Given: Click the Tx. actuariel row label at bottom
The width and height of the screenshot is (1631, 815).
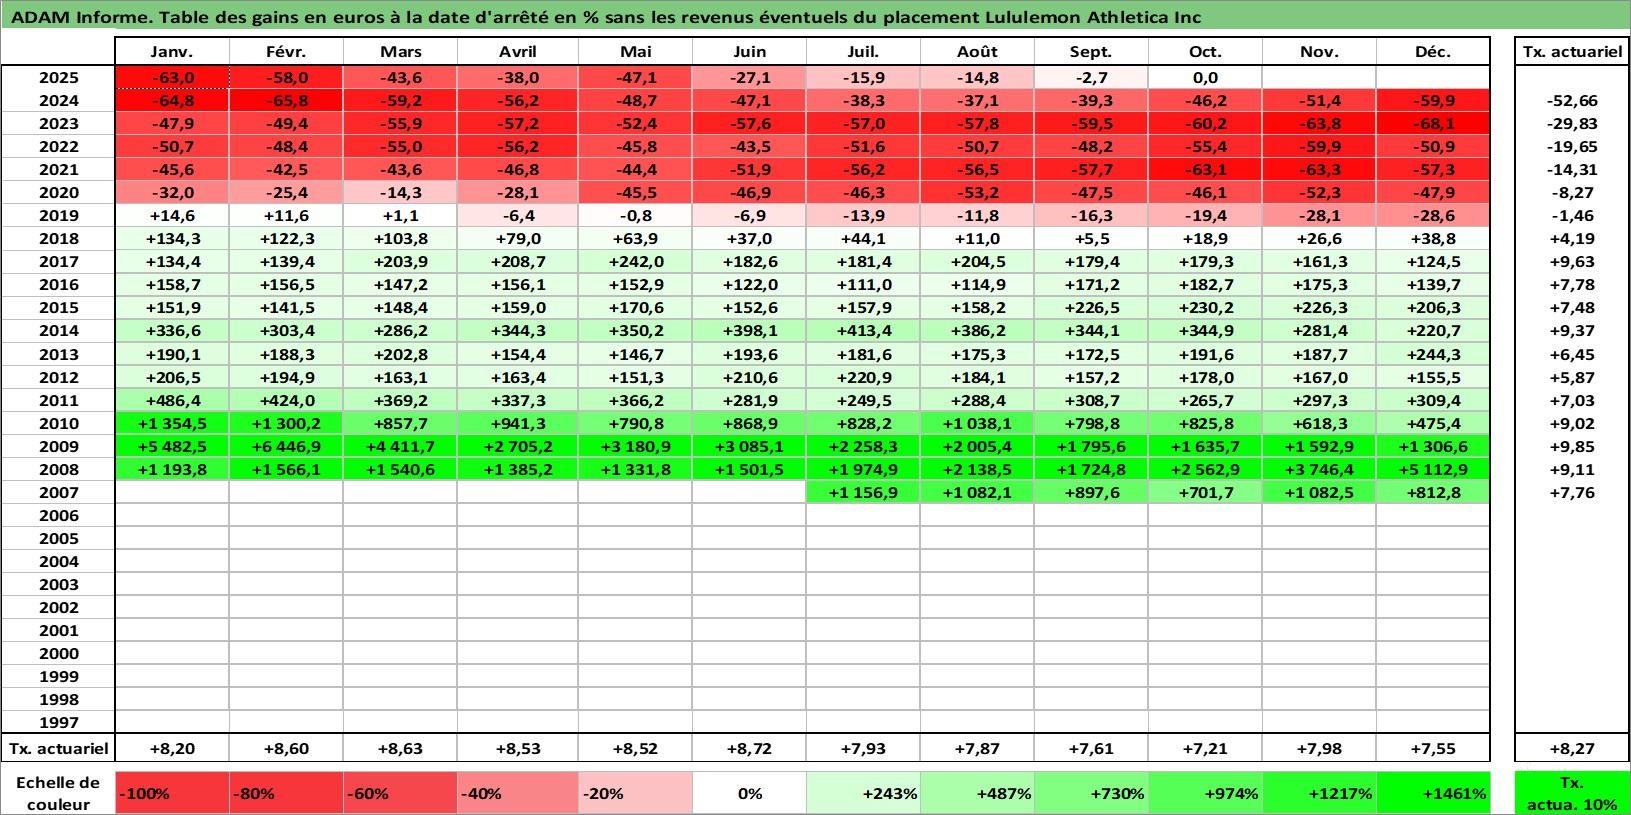Looking at the screenshot, I should point(58,748).
